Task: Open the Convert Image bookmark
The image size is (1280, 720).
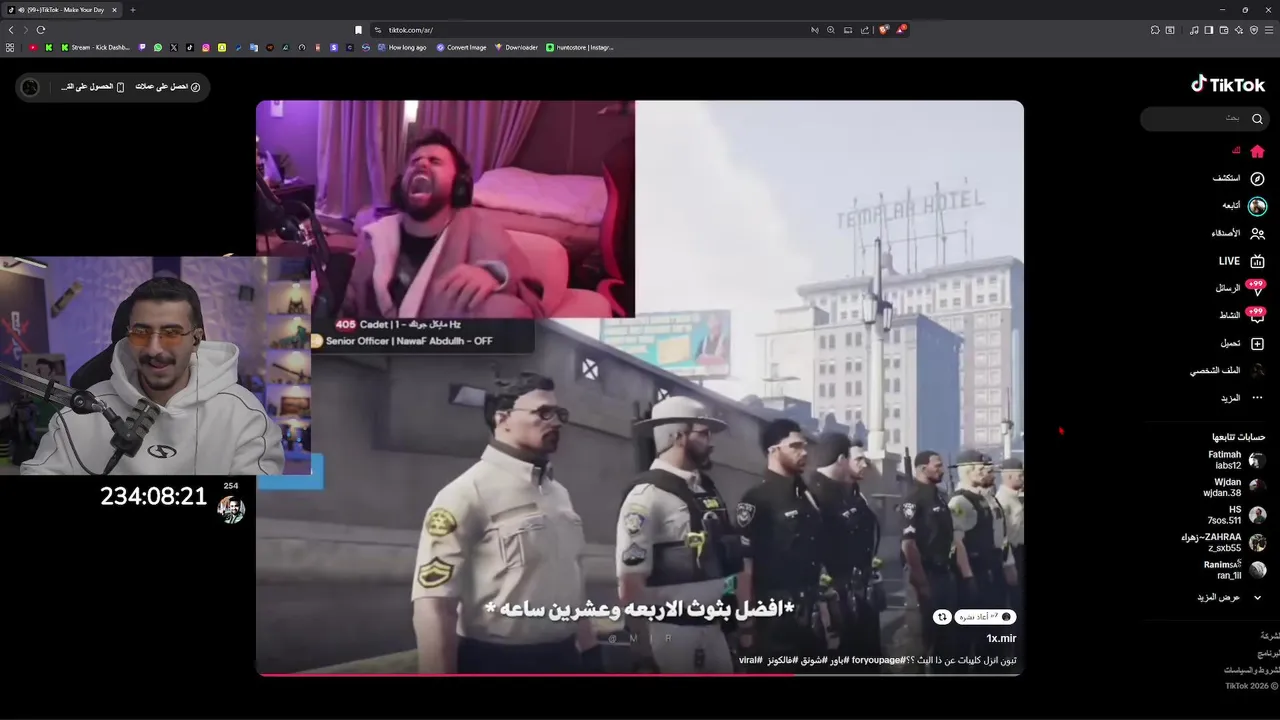Action: point(461,47)
